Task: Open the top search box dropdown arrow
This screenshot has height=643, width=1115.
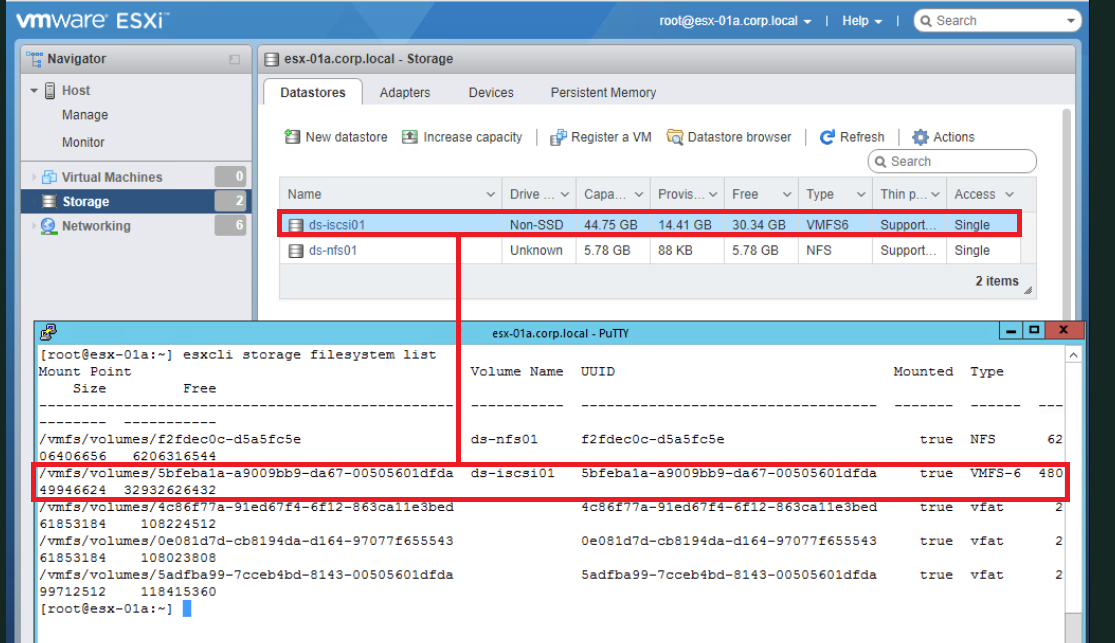Action: [x=1071, y=21]
